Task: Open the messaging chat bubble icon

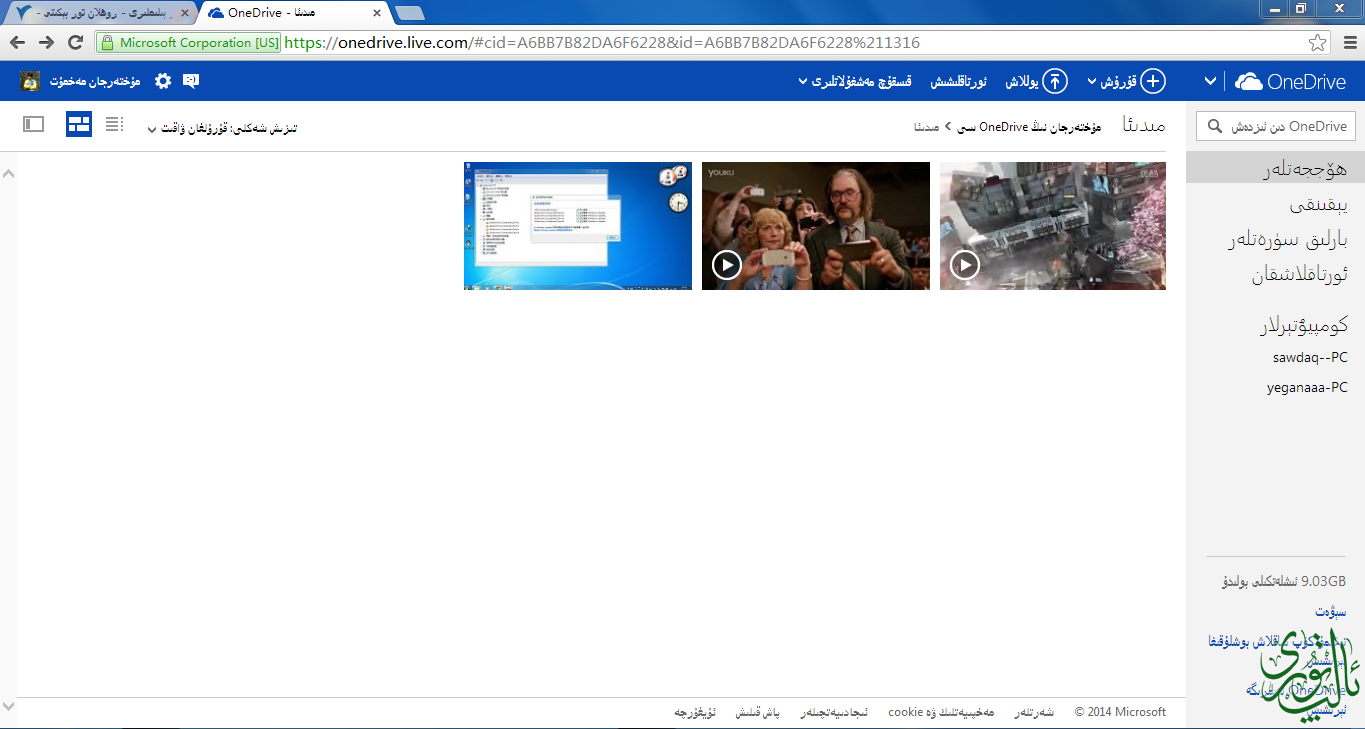Action: [191, 81]
